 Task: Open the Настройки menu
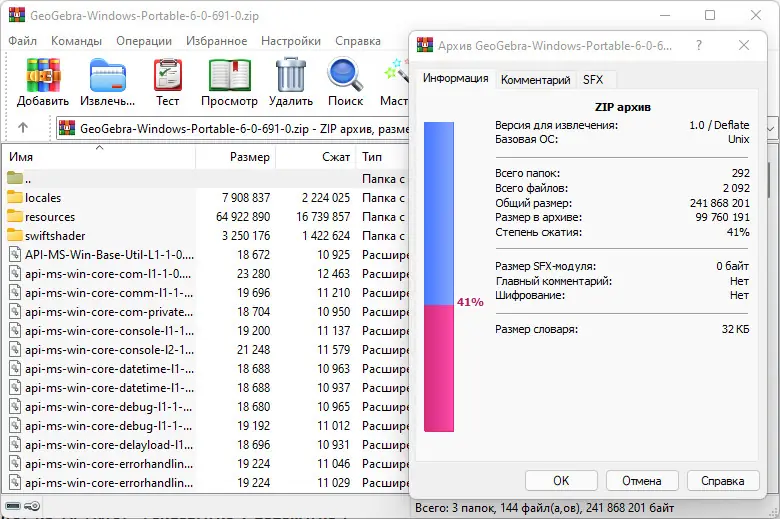[291, 41]
